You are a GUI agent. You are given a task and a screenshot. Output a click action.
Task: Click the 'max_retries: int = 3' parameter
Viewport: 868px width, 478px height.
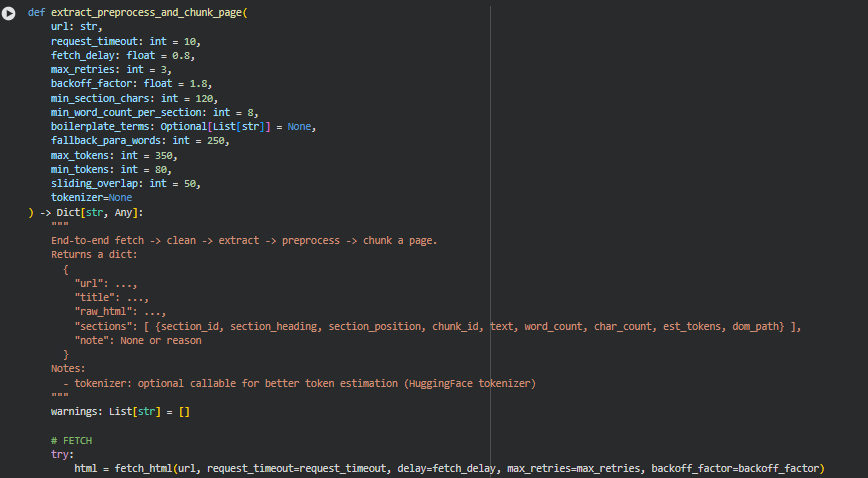[111, 70]
